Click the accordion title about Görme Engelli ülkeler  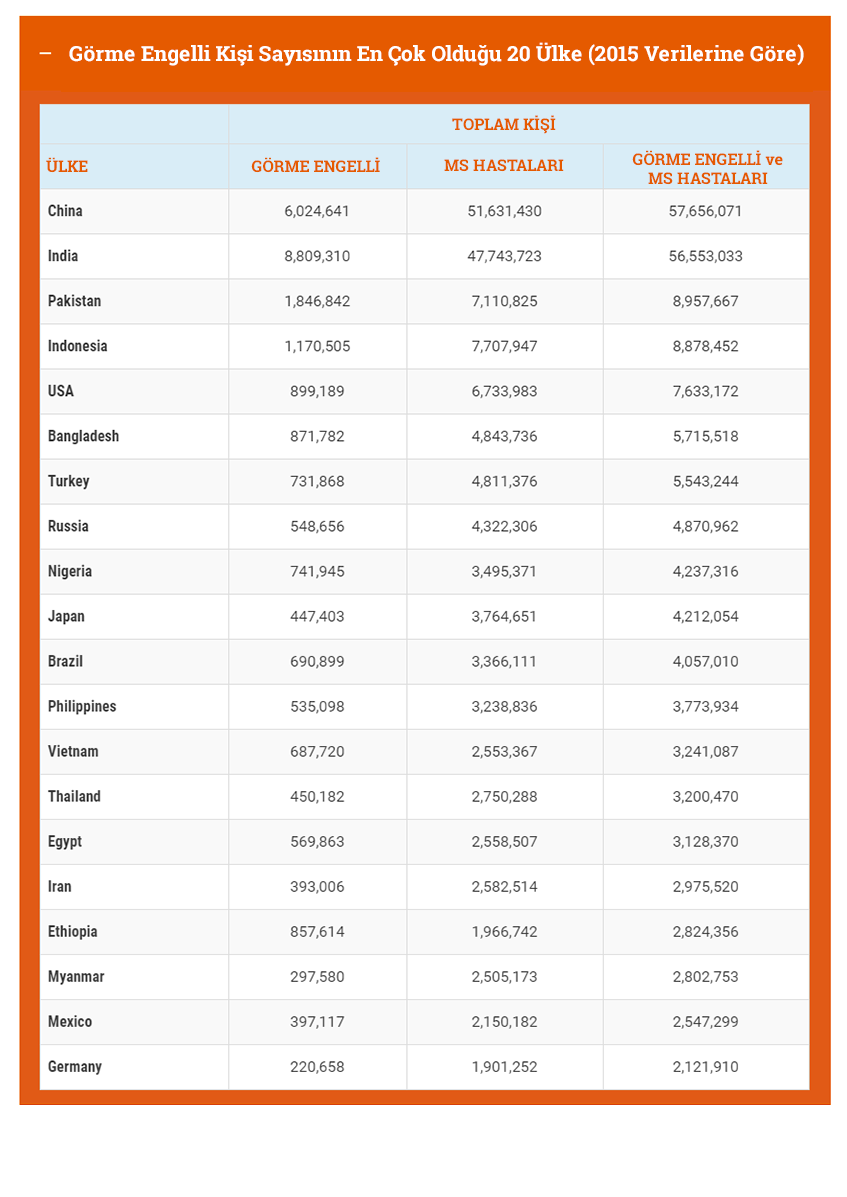coord(436,54)
